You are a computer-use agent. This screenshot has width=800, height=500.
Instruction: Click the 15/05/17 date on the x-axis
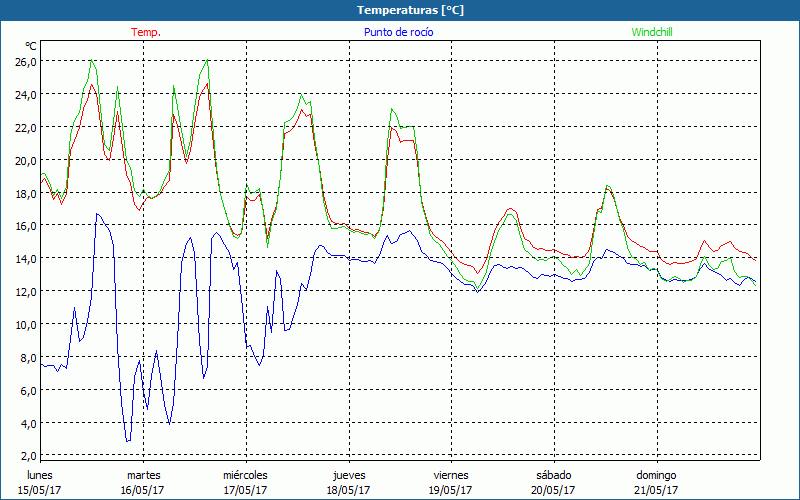(40, 490)
